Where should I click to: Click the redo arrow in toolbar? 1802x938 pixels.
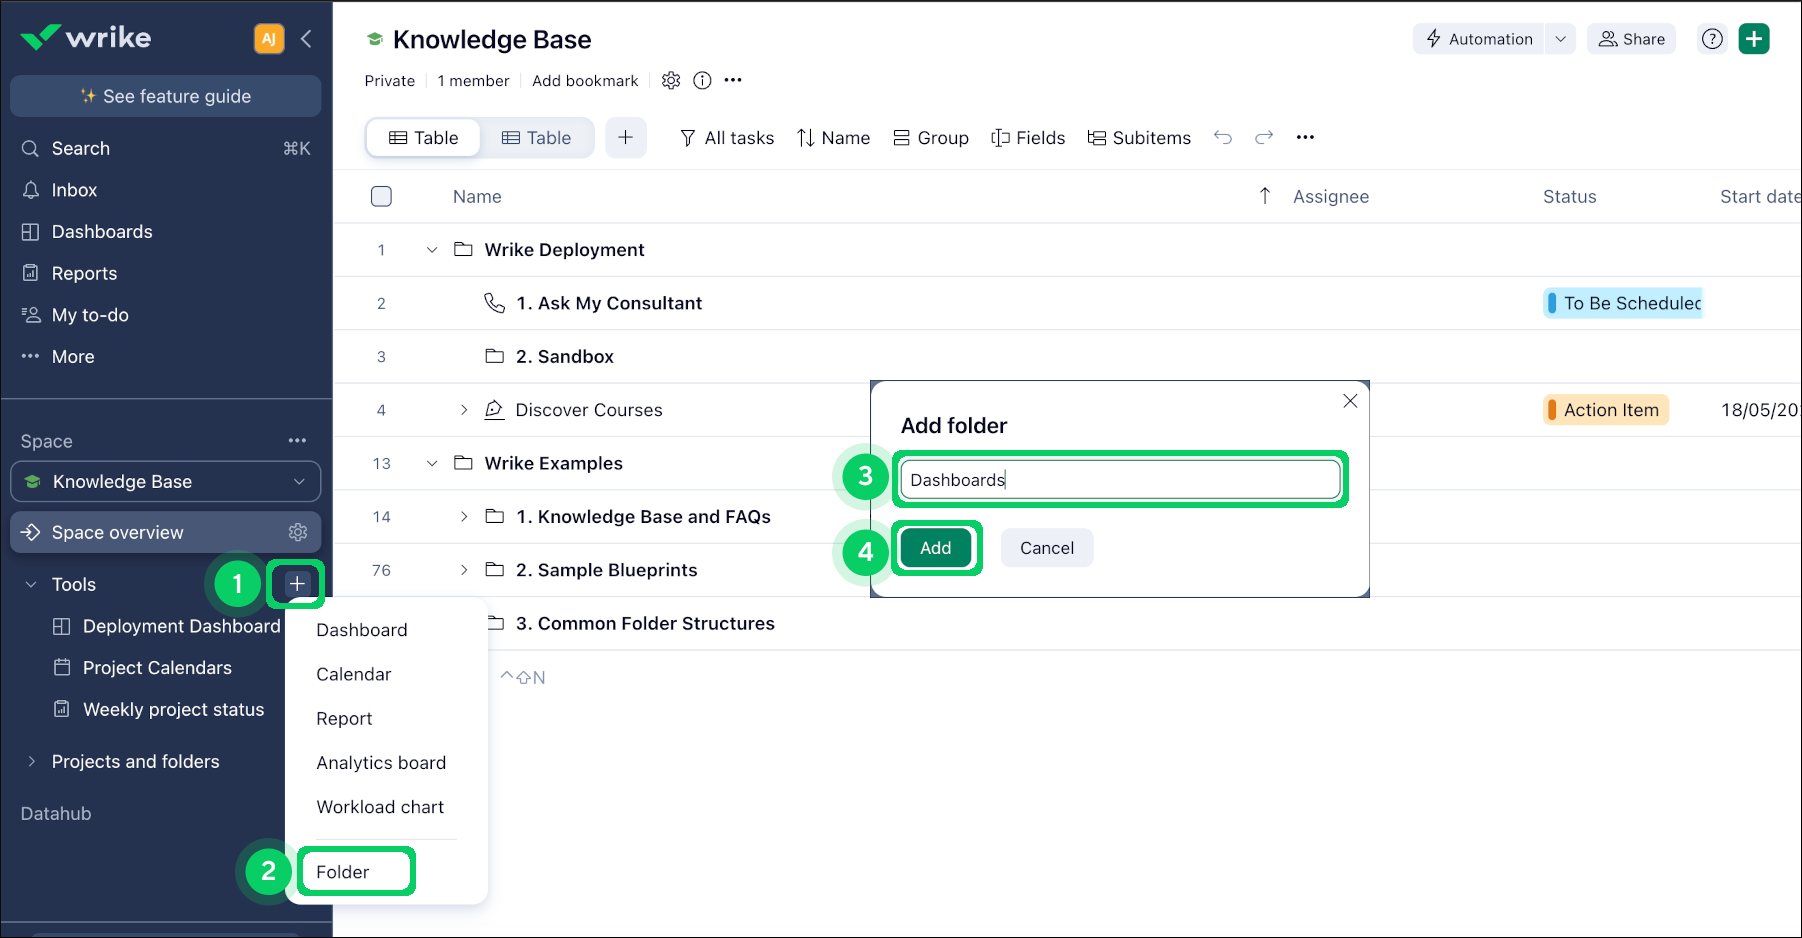click(x=1264, y=138)
